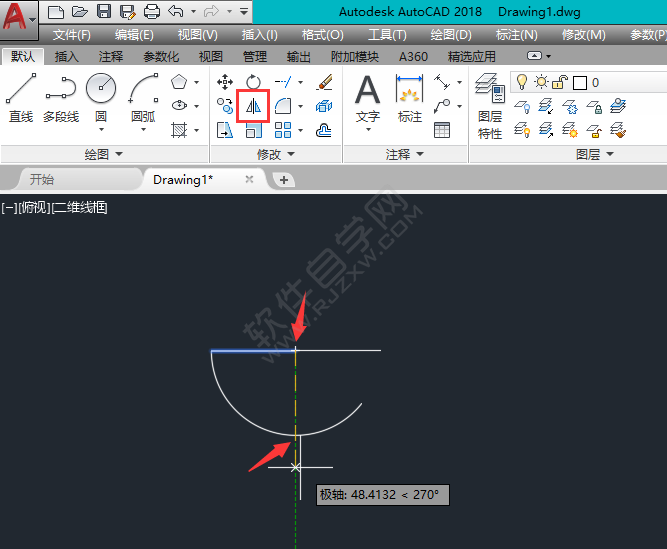Expand the Annotation (注释) panel
This screenshot has height=549, width=667.
(x=405, y=154)
